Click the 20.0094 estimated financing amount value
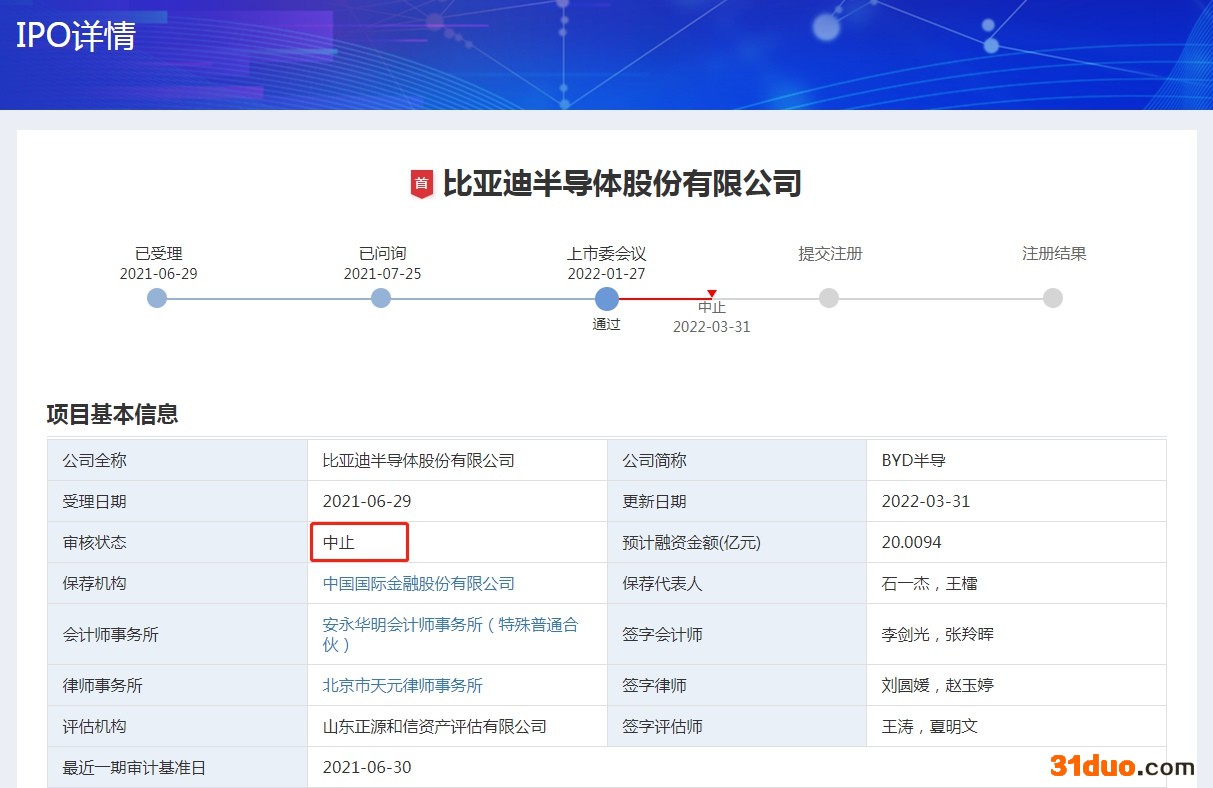Screen dimensions: 1213x788 911,542
